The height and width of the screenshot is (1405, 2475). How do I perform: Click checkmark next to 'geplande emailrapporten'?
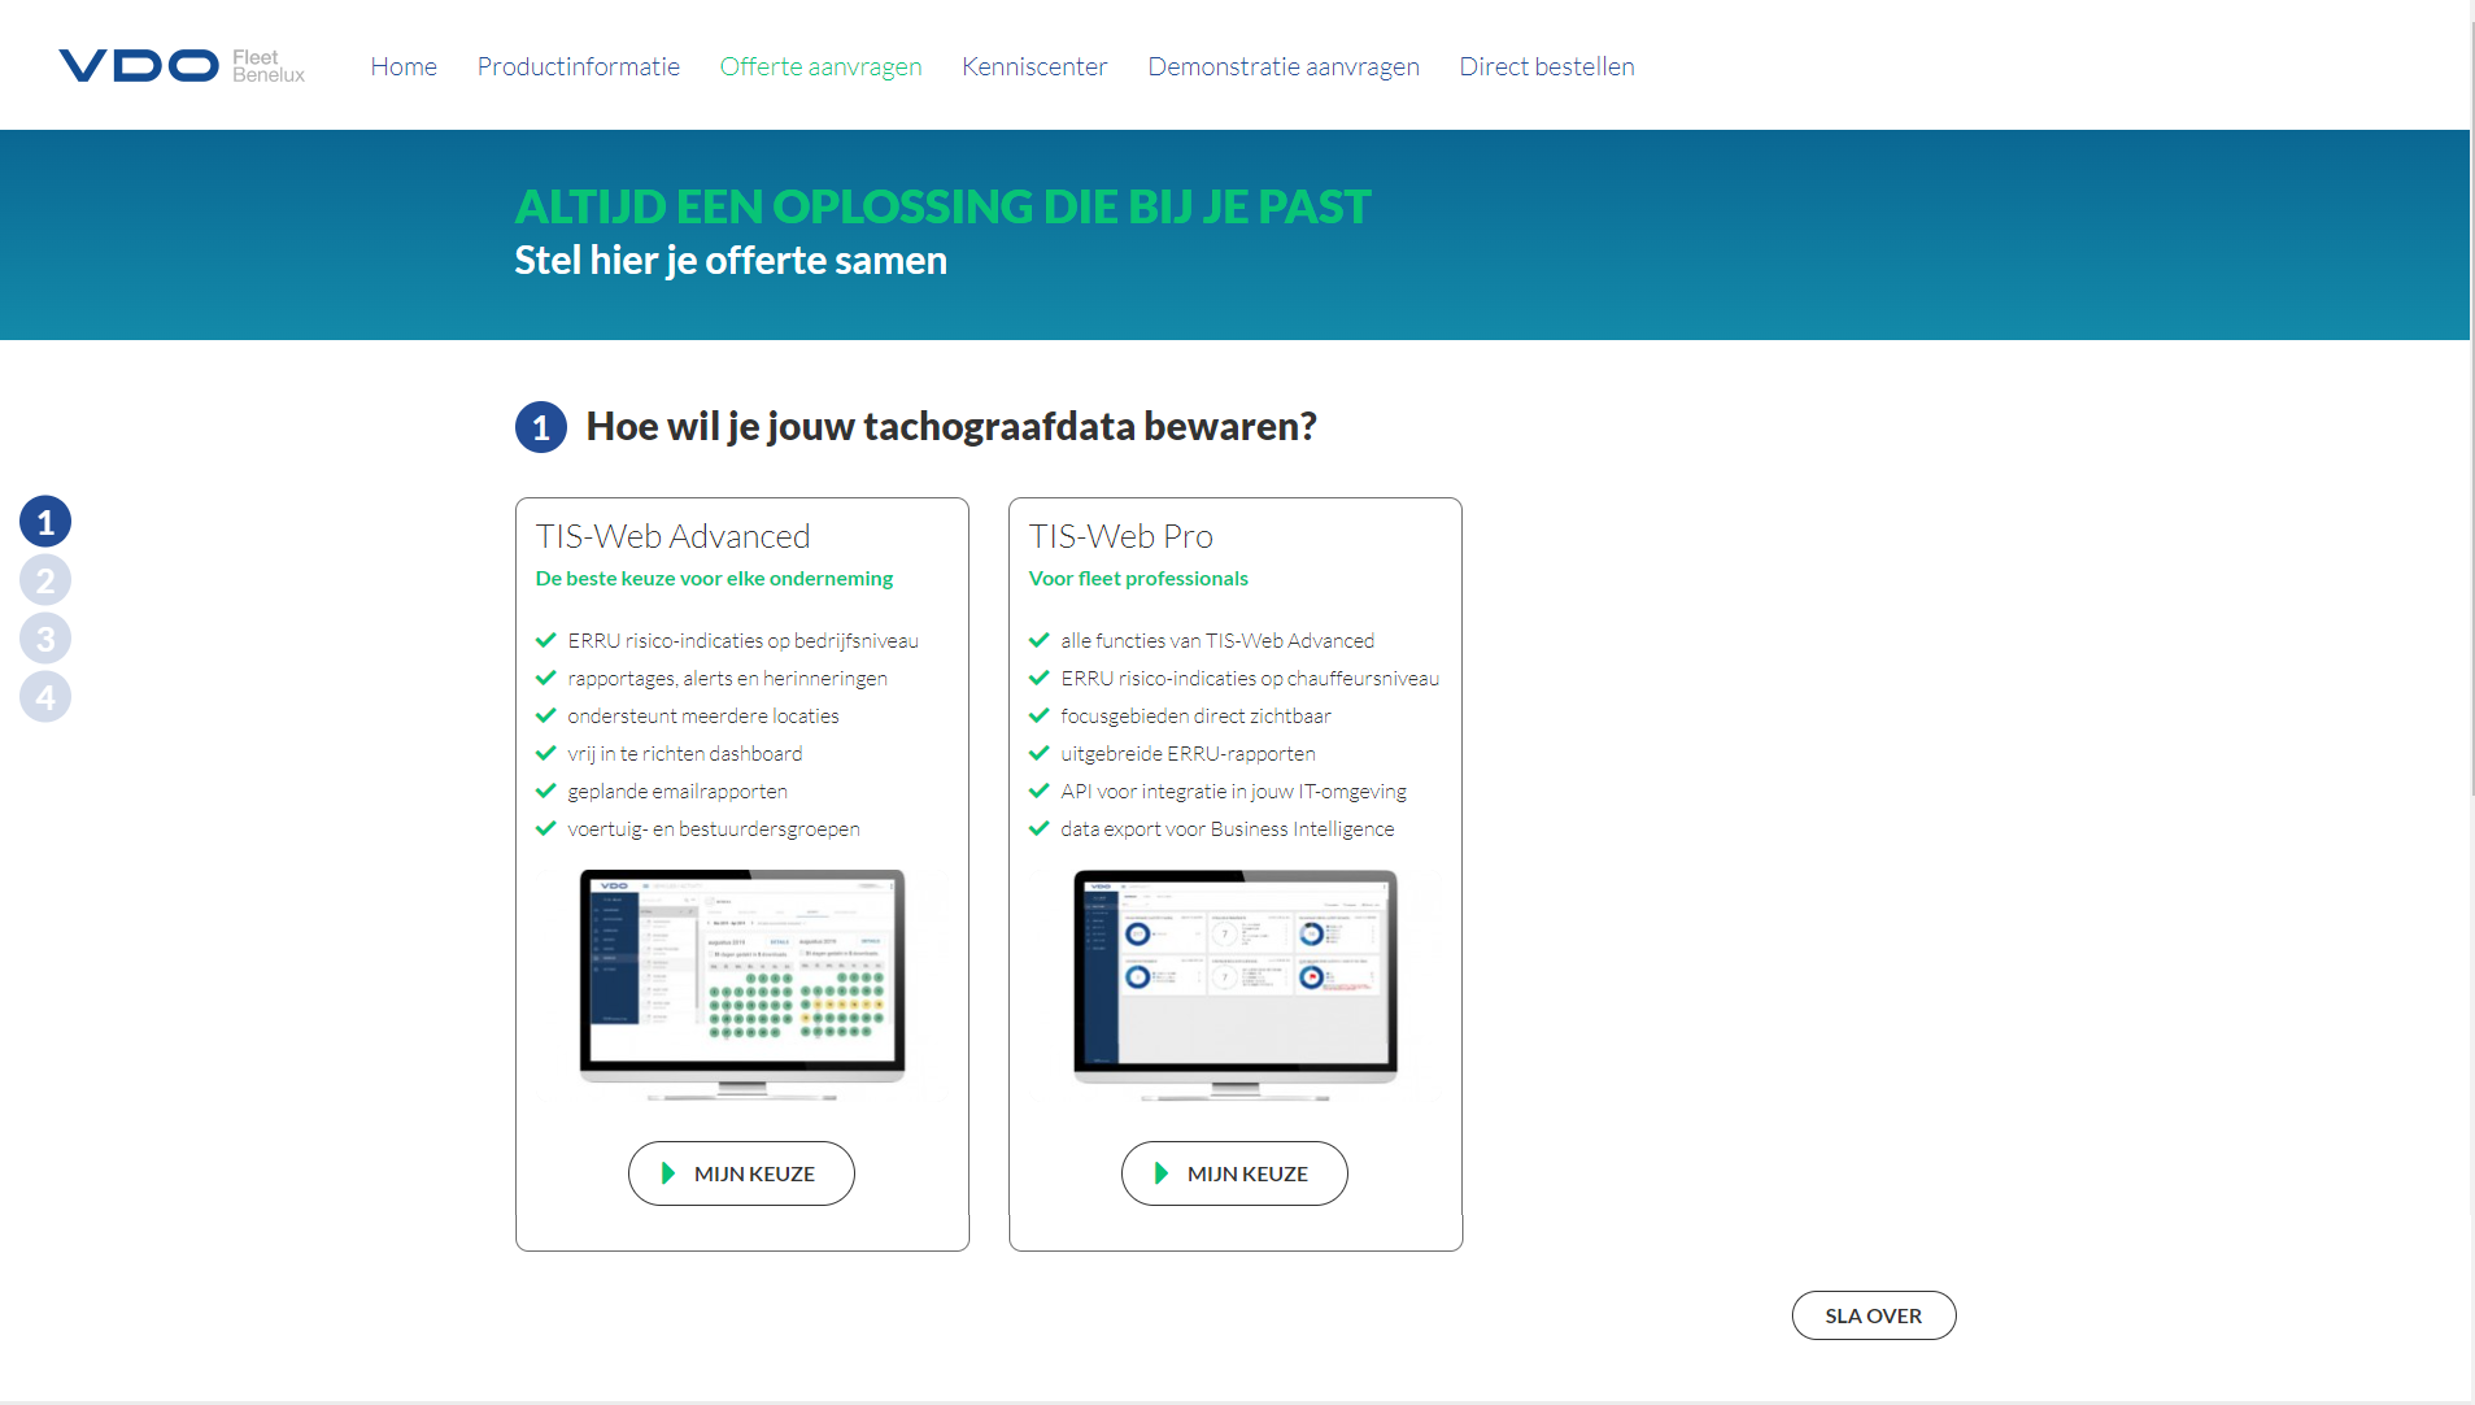(545, 791)
